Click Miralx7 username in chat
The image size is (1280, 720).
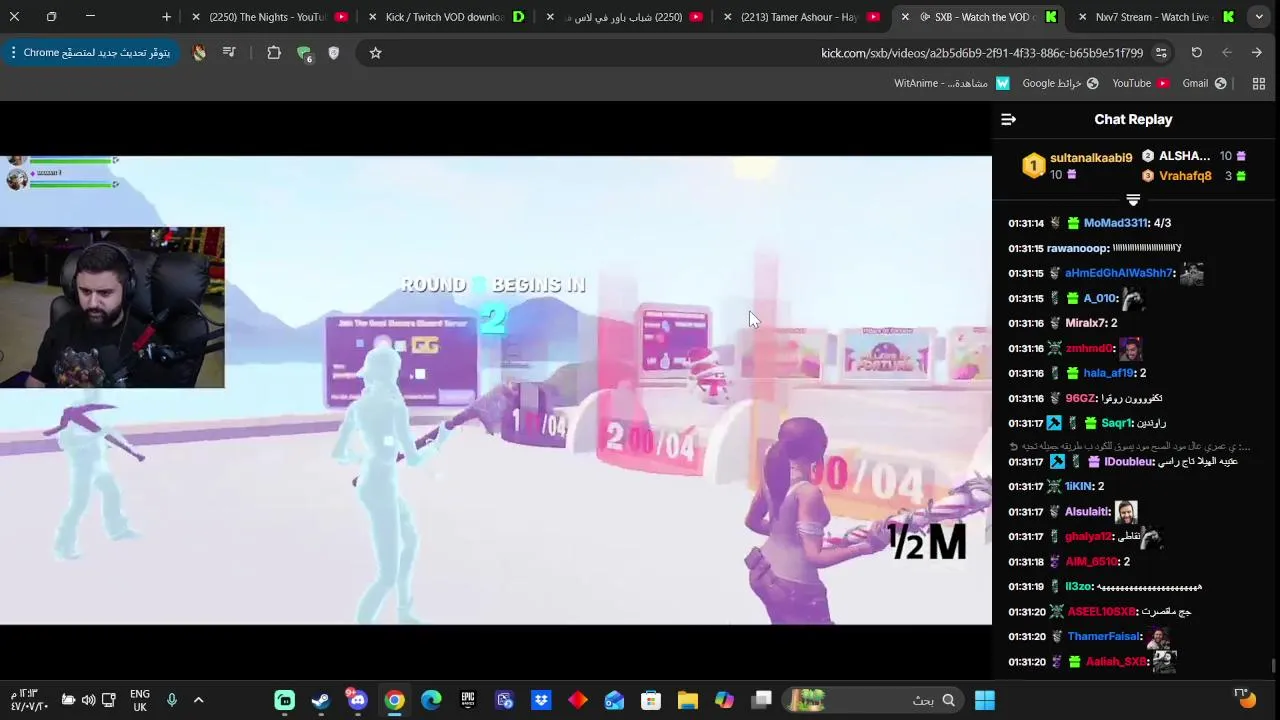tap(1085, 323)
